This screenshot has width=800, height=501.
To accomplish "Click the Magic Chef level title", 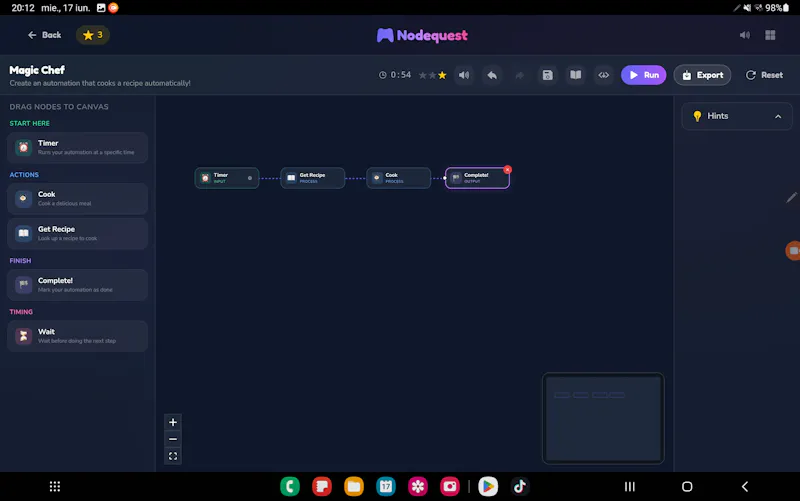I will click(x=37, y=70).
